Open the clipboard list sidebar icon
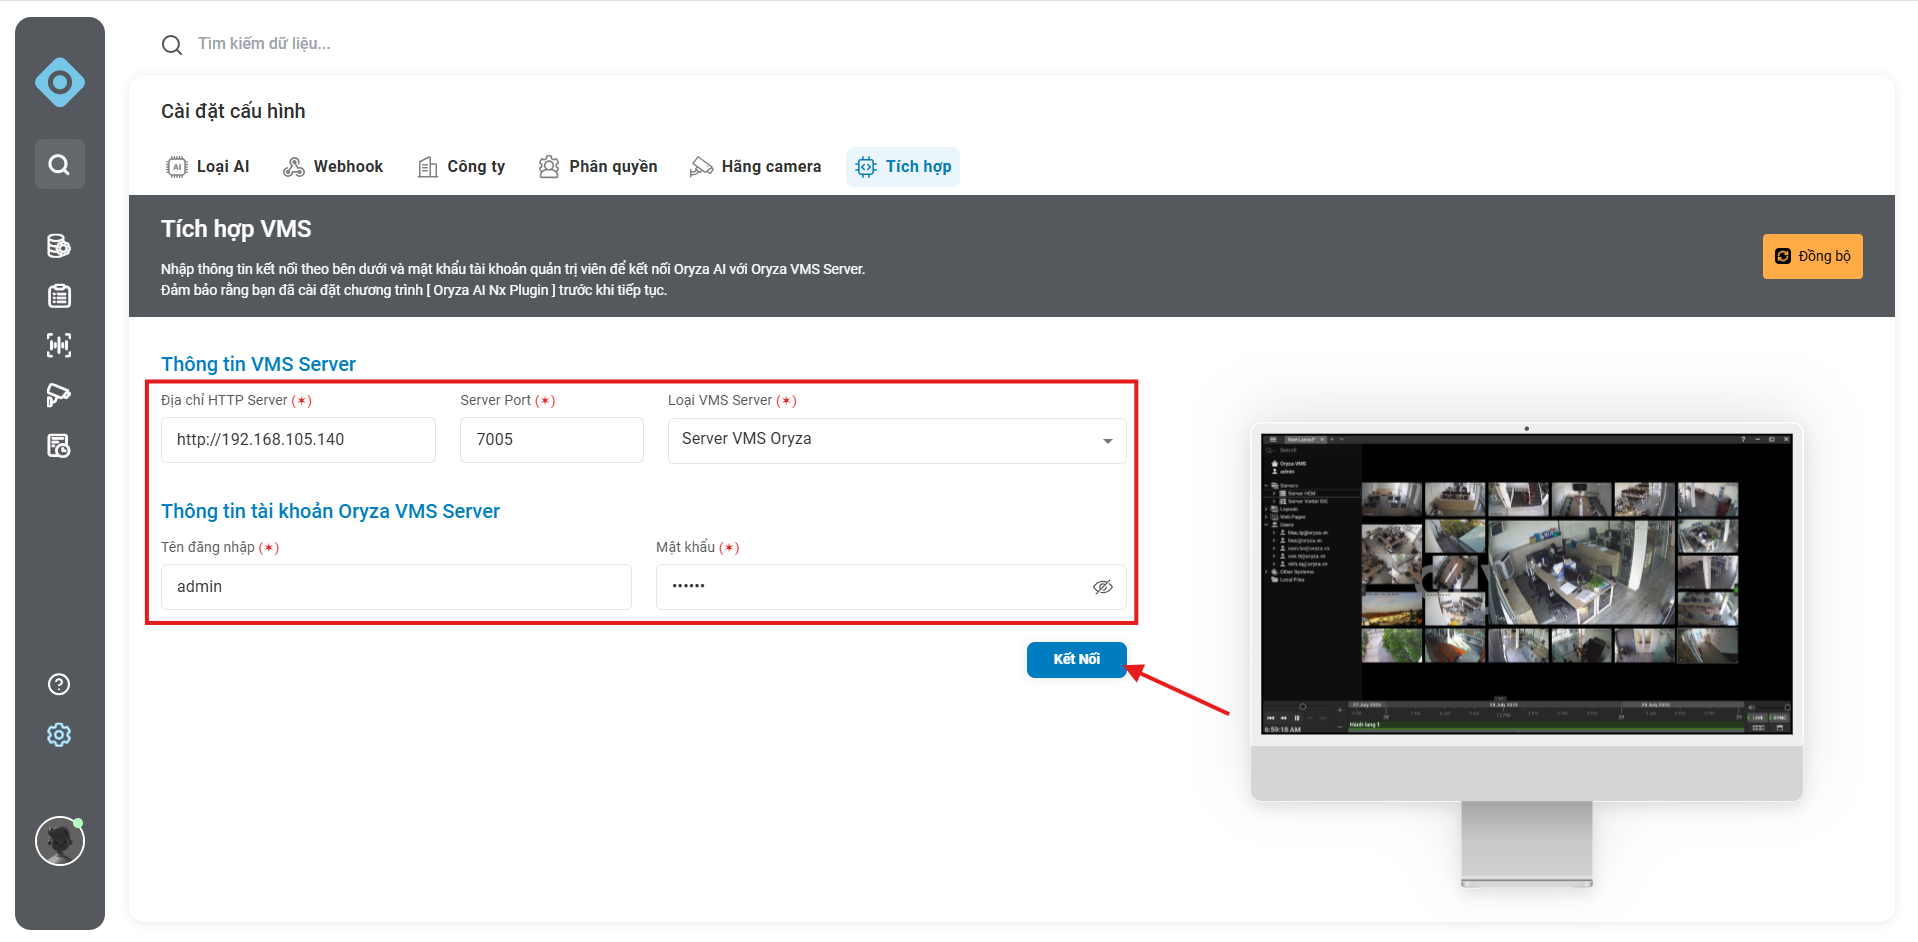 coord(59,296)
